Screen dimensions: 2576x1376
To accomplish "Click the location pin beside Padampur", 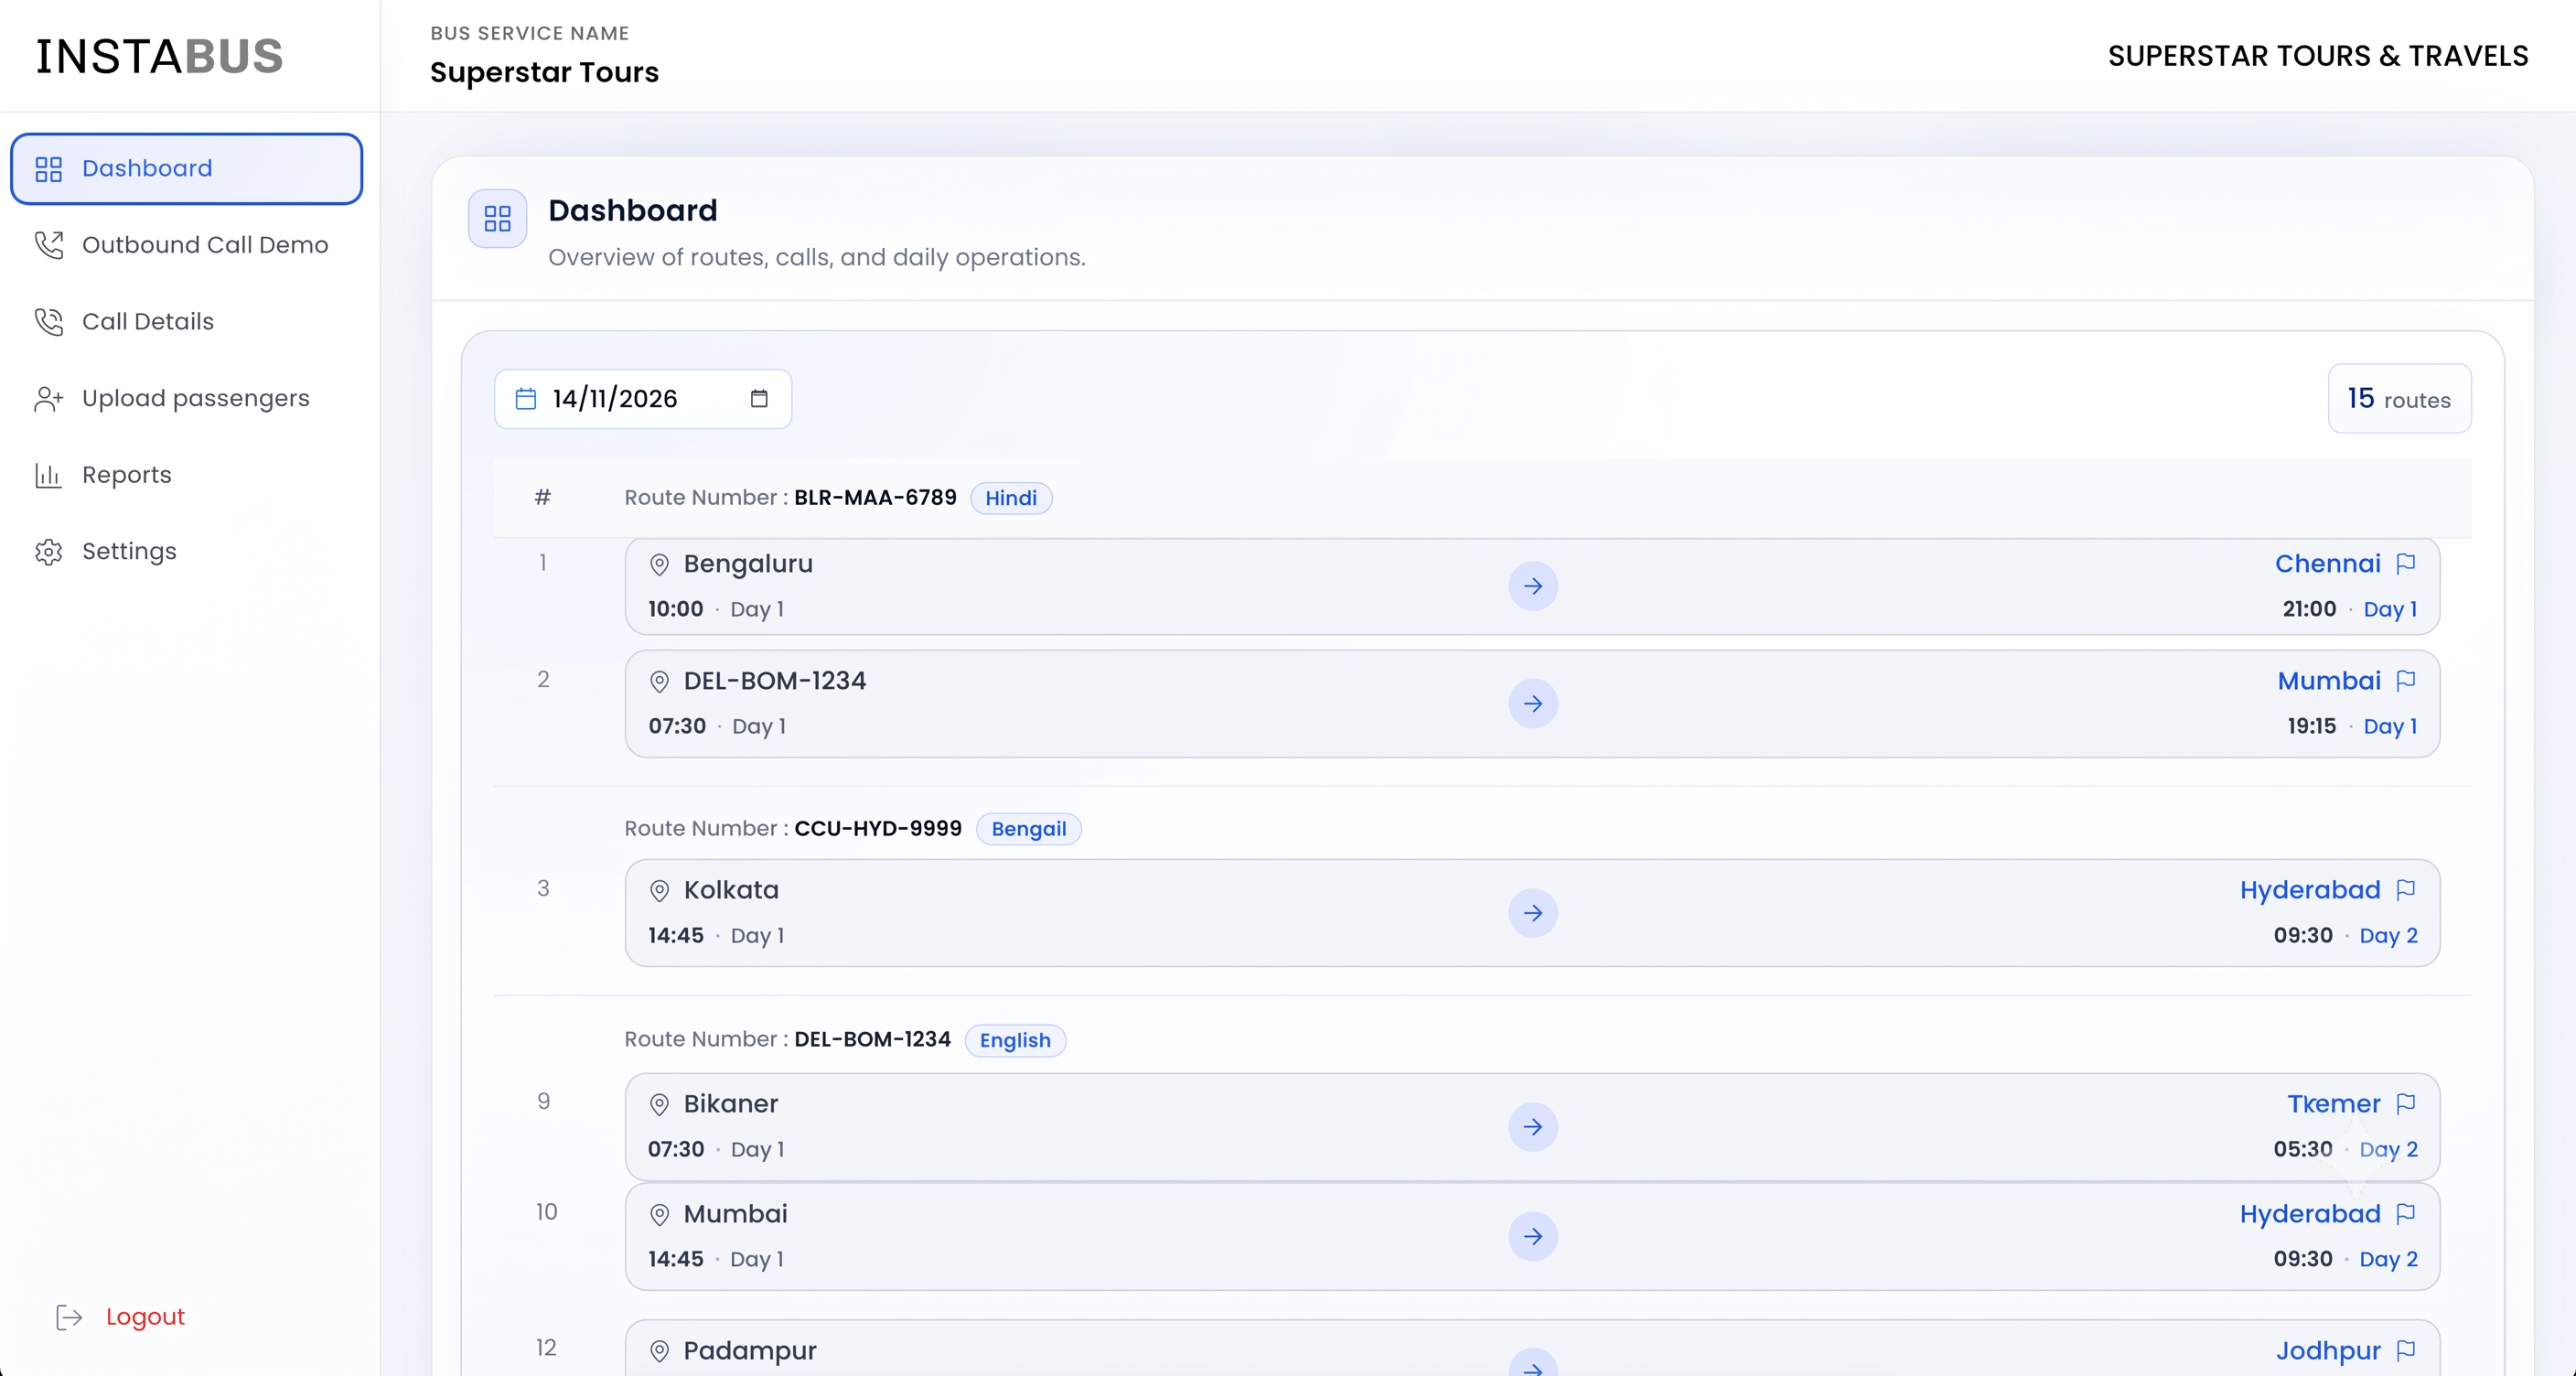I will 659,1351.
